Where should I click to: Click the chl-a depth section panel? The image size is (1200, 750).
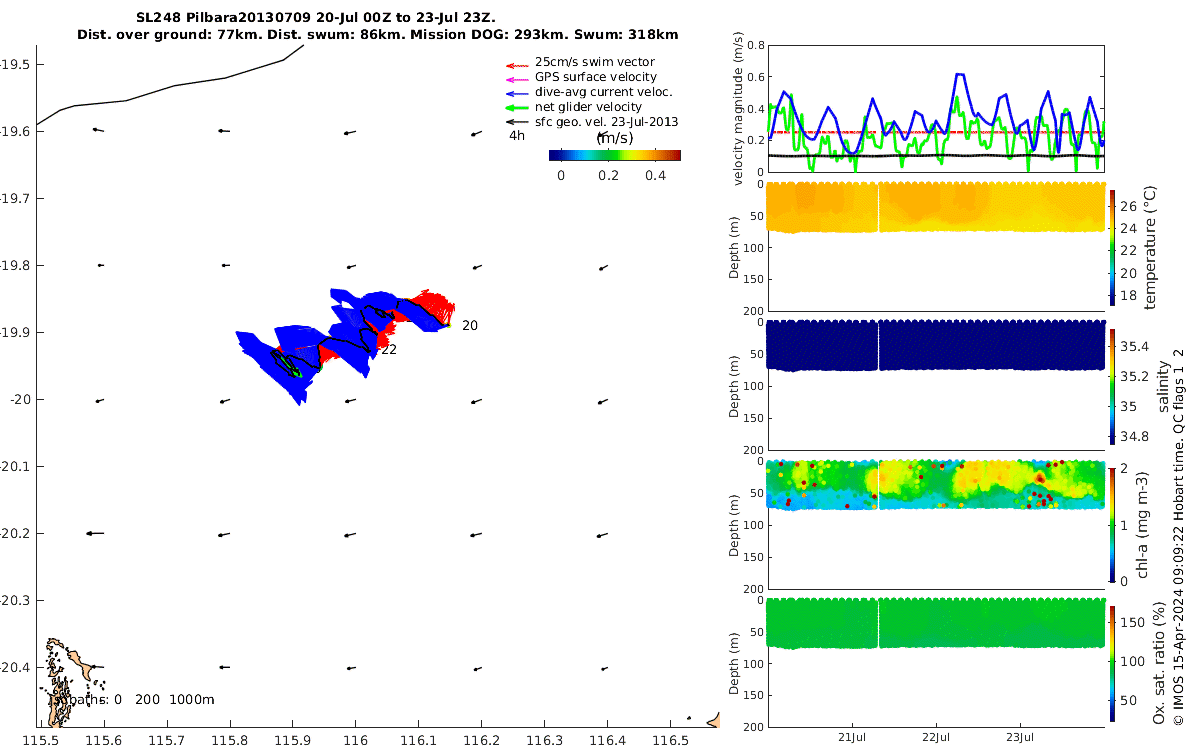click(x=934, y=523)
